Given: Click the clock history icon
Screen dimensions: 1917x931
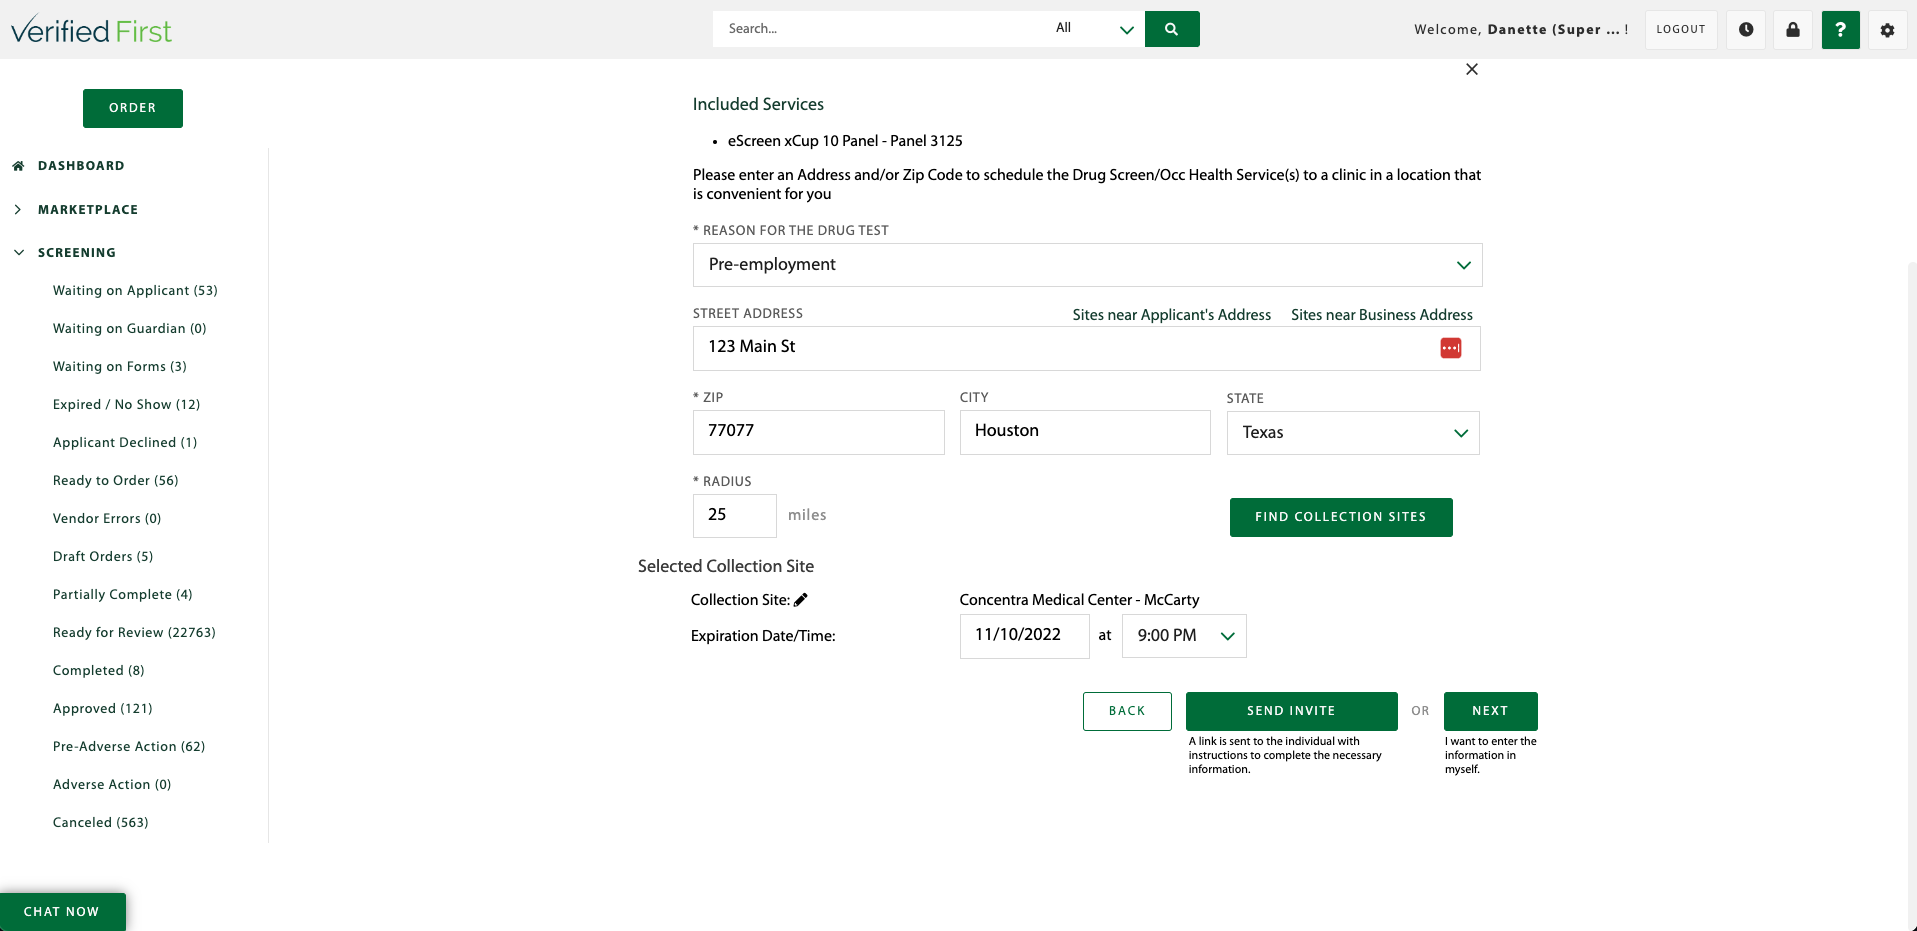Looking at the screenshot, I should coord(1745,29).
